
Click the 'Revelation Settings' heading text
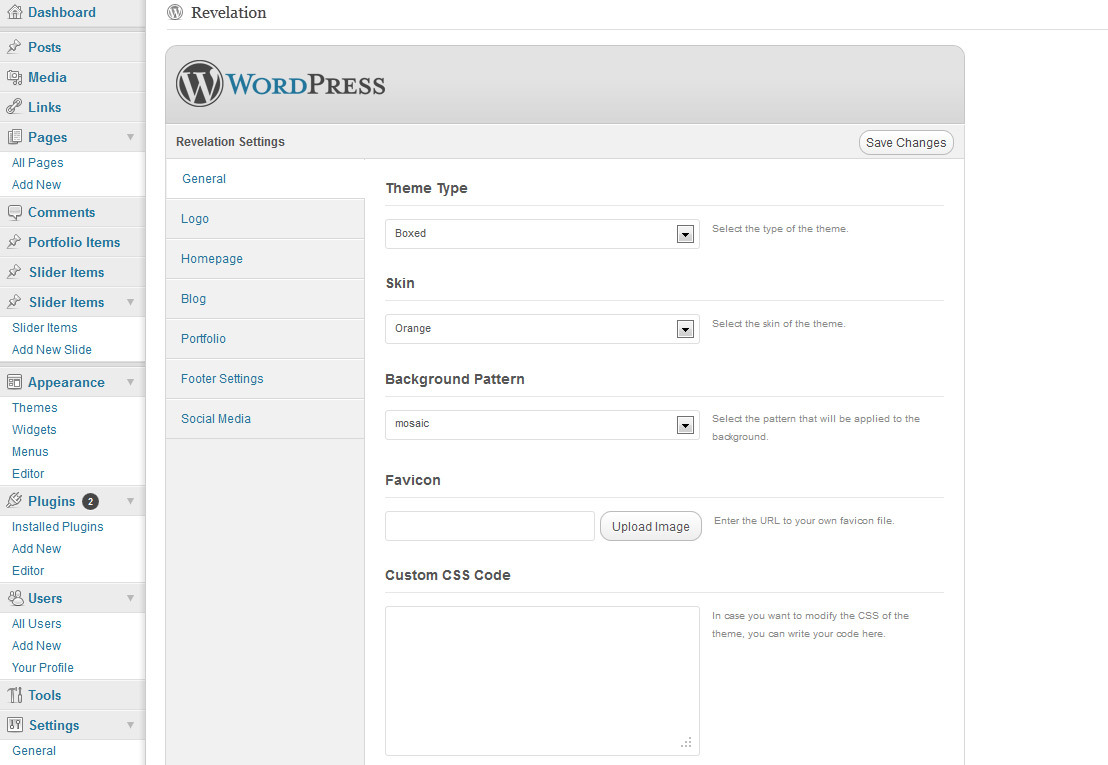[x=230, y=141]
